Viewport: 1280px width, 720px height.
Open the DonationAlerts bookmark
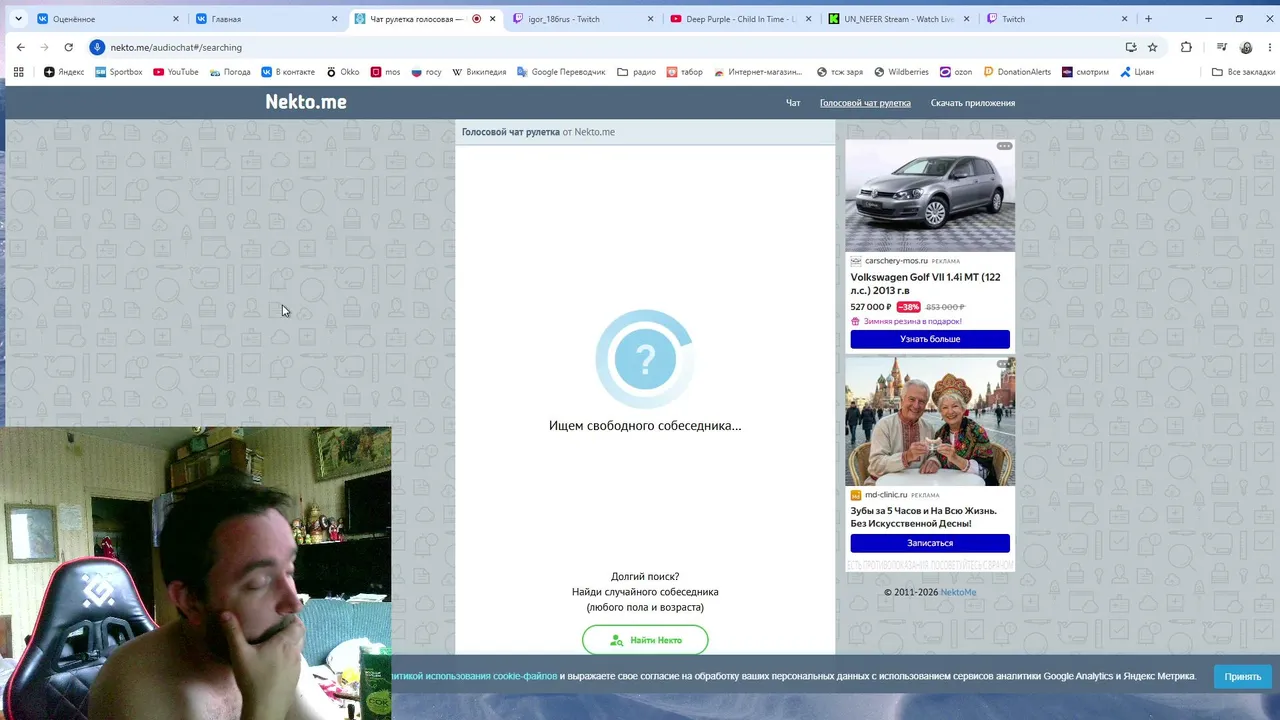[x=1017, y=72]
